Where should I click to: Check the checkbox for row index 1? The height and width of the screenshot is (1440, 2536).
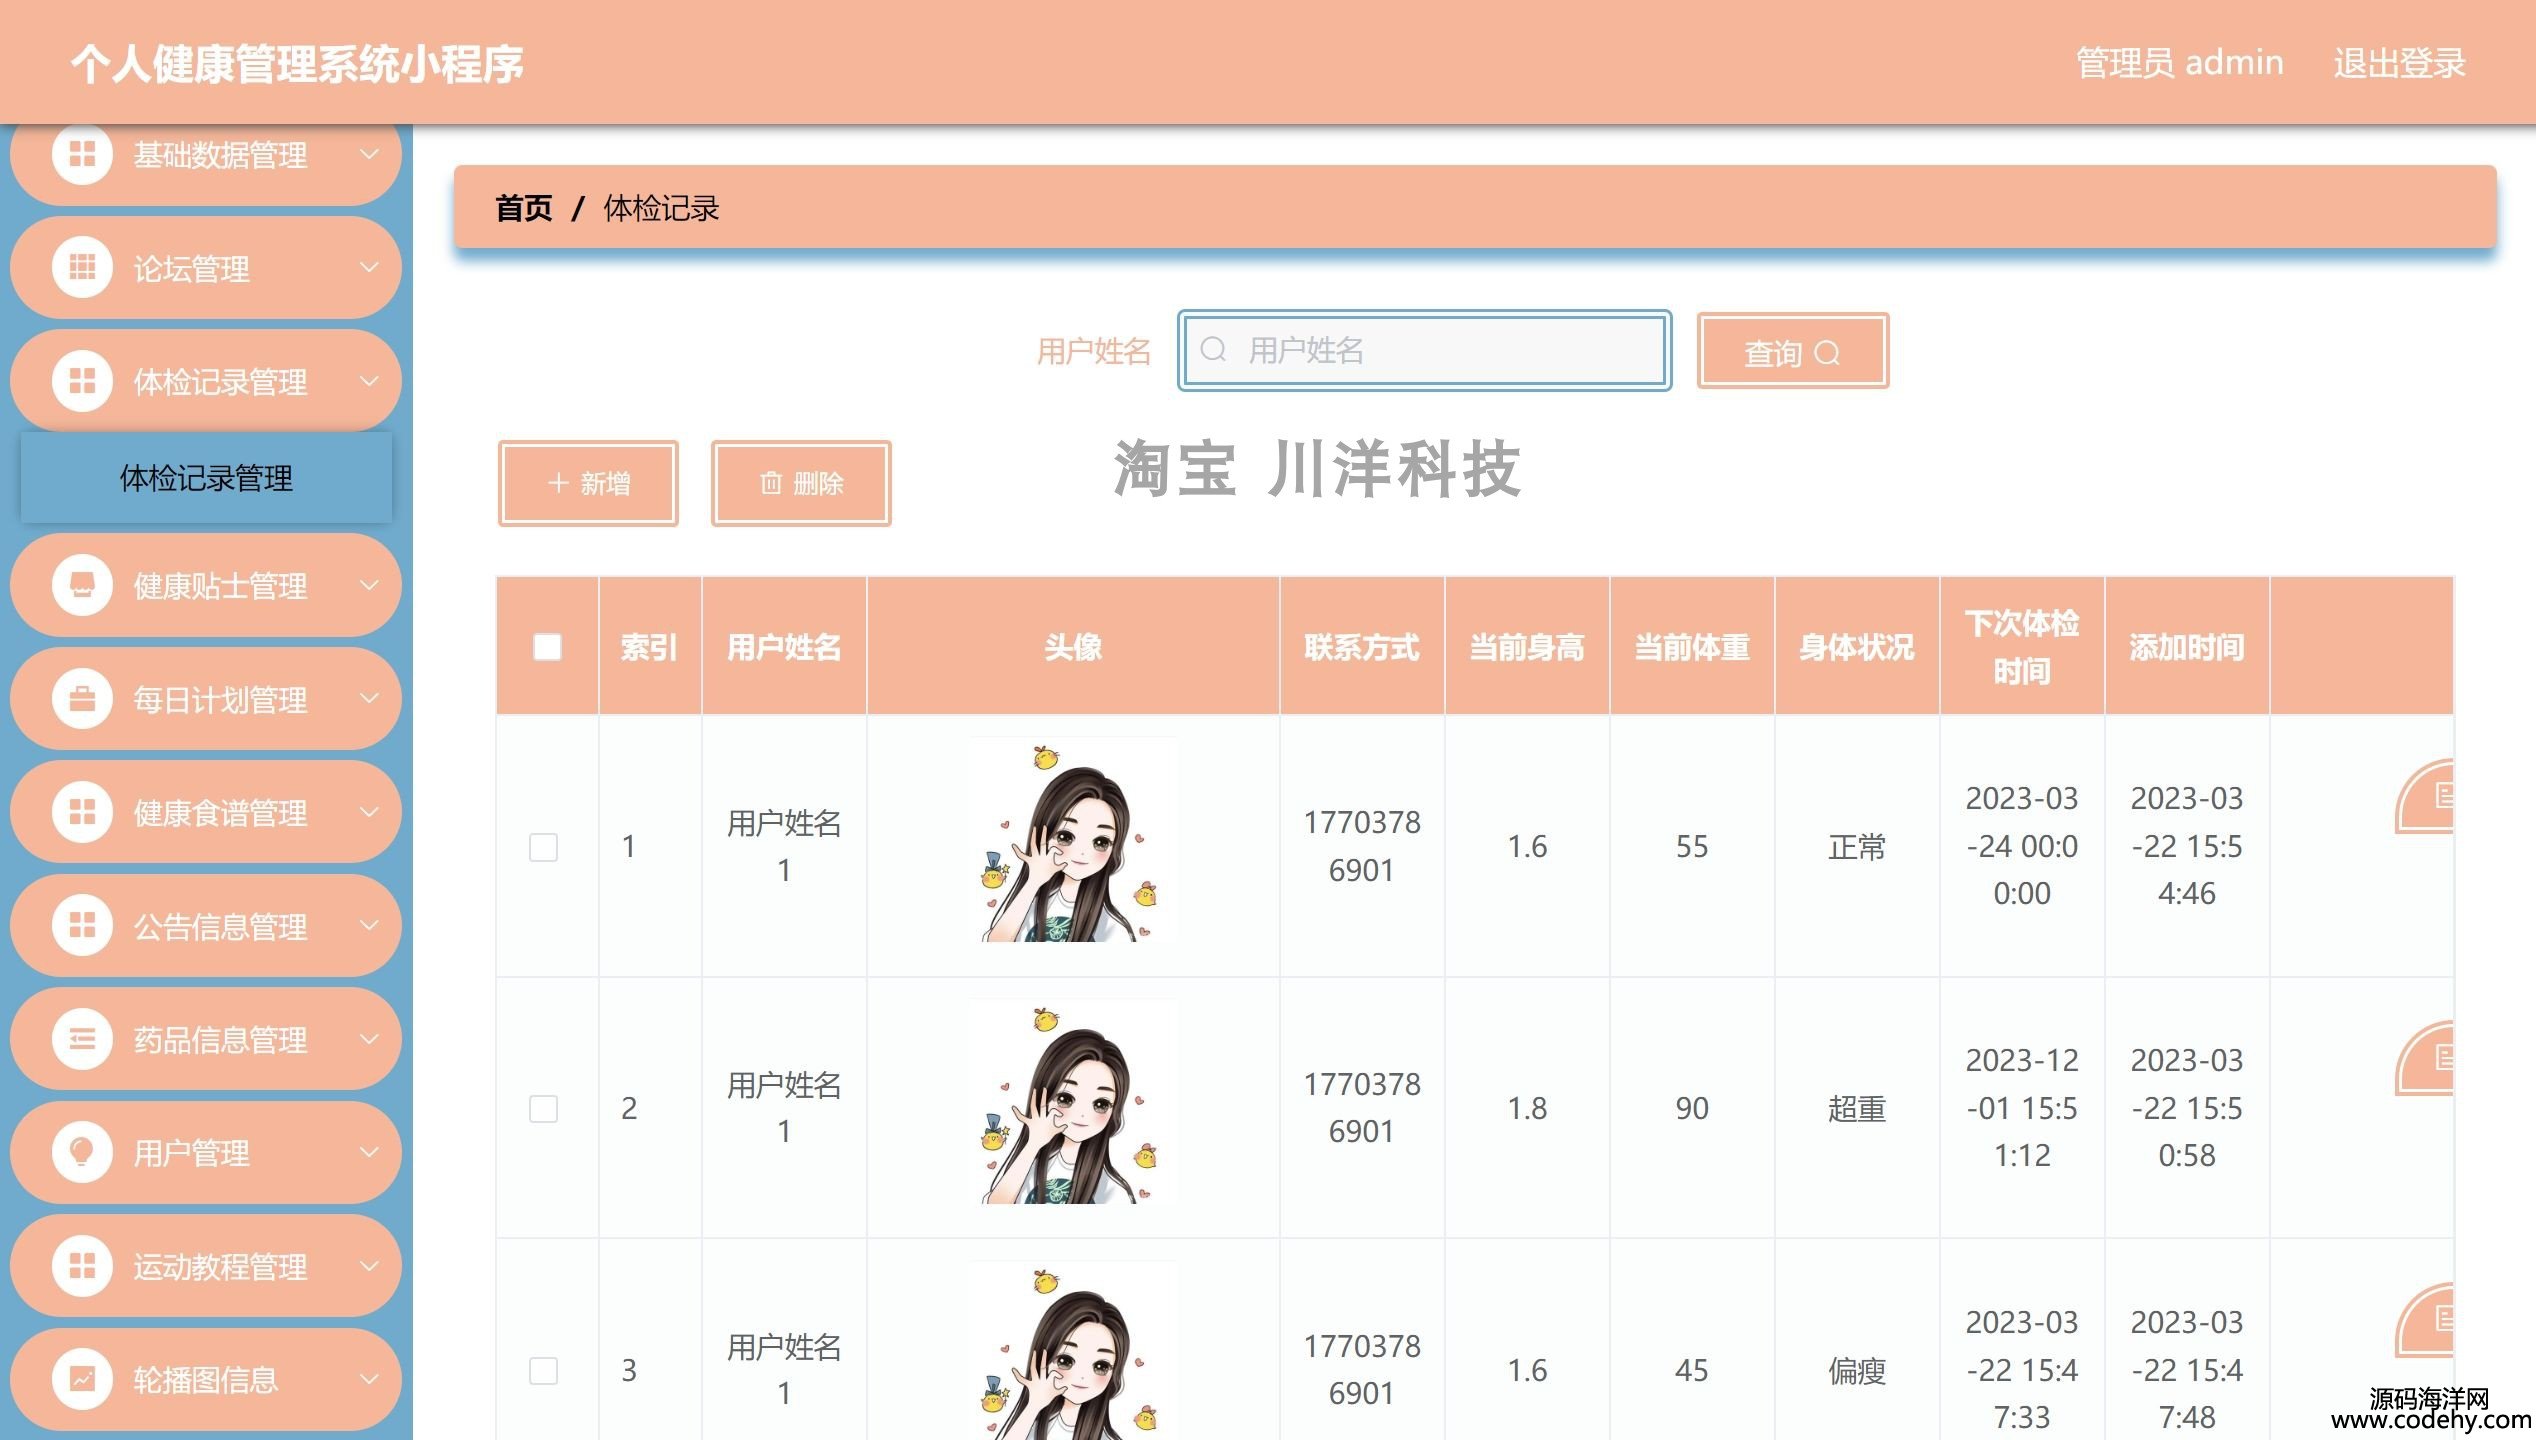543,847
